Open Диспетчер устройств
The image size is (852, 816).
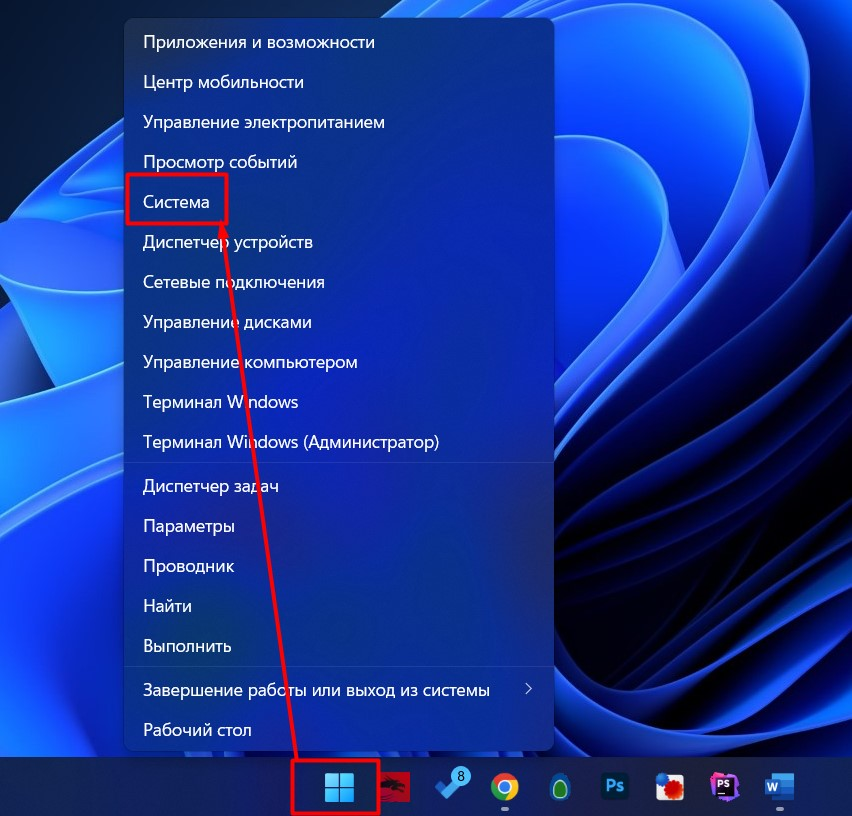click(x=339, y=242)
